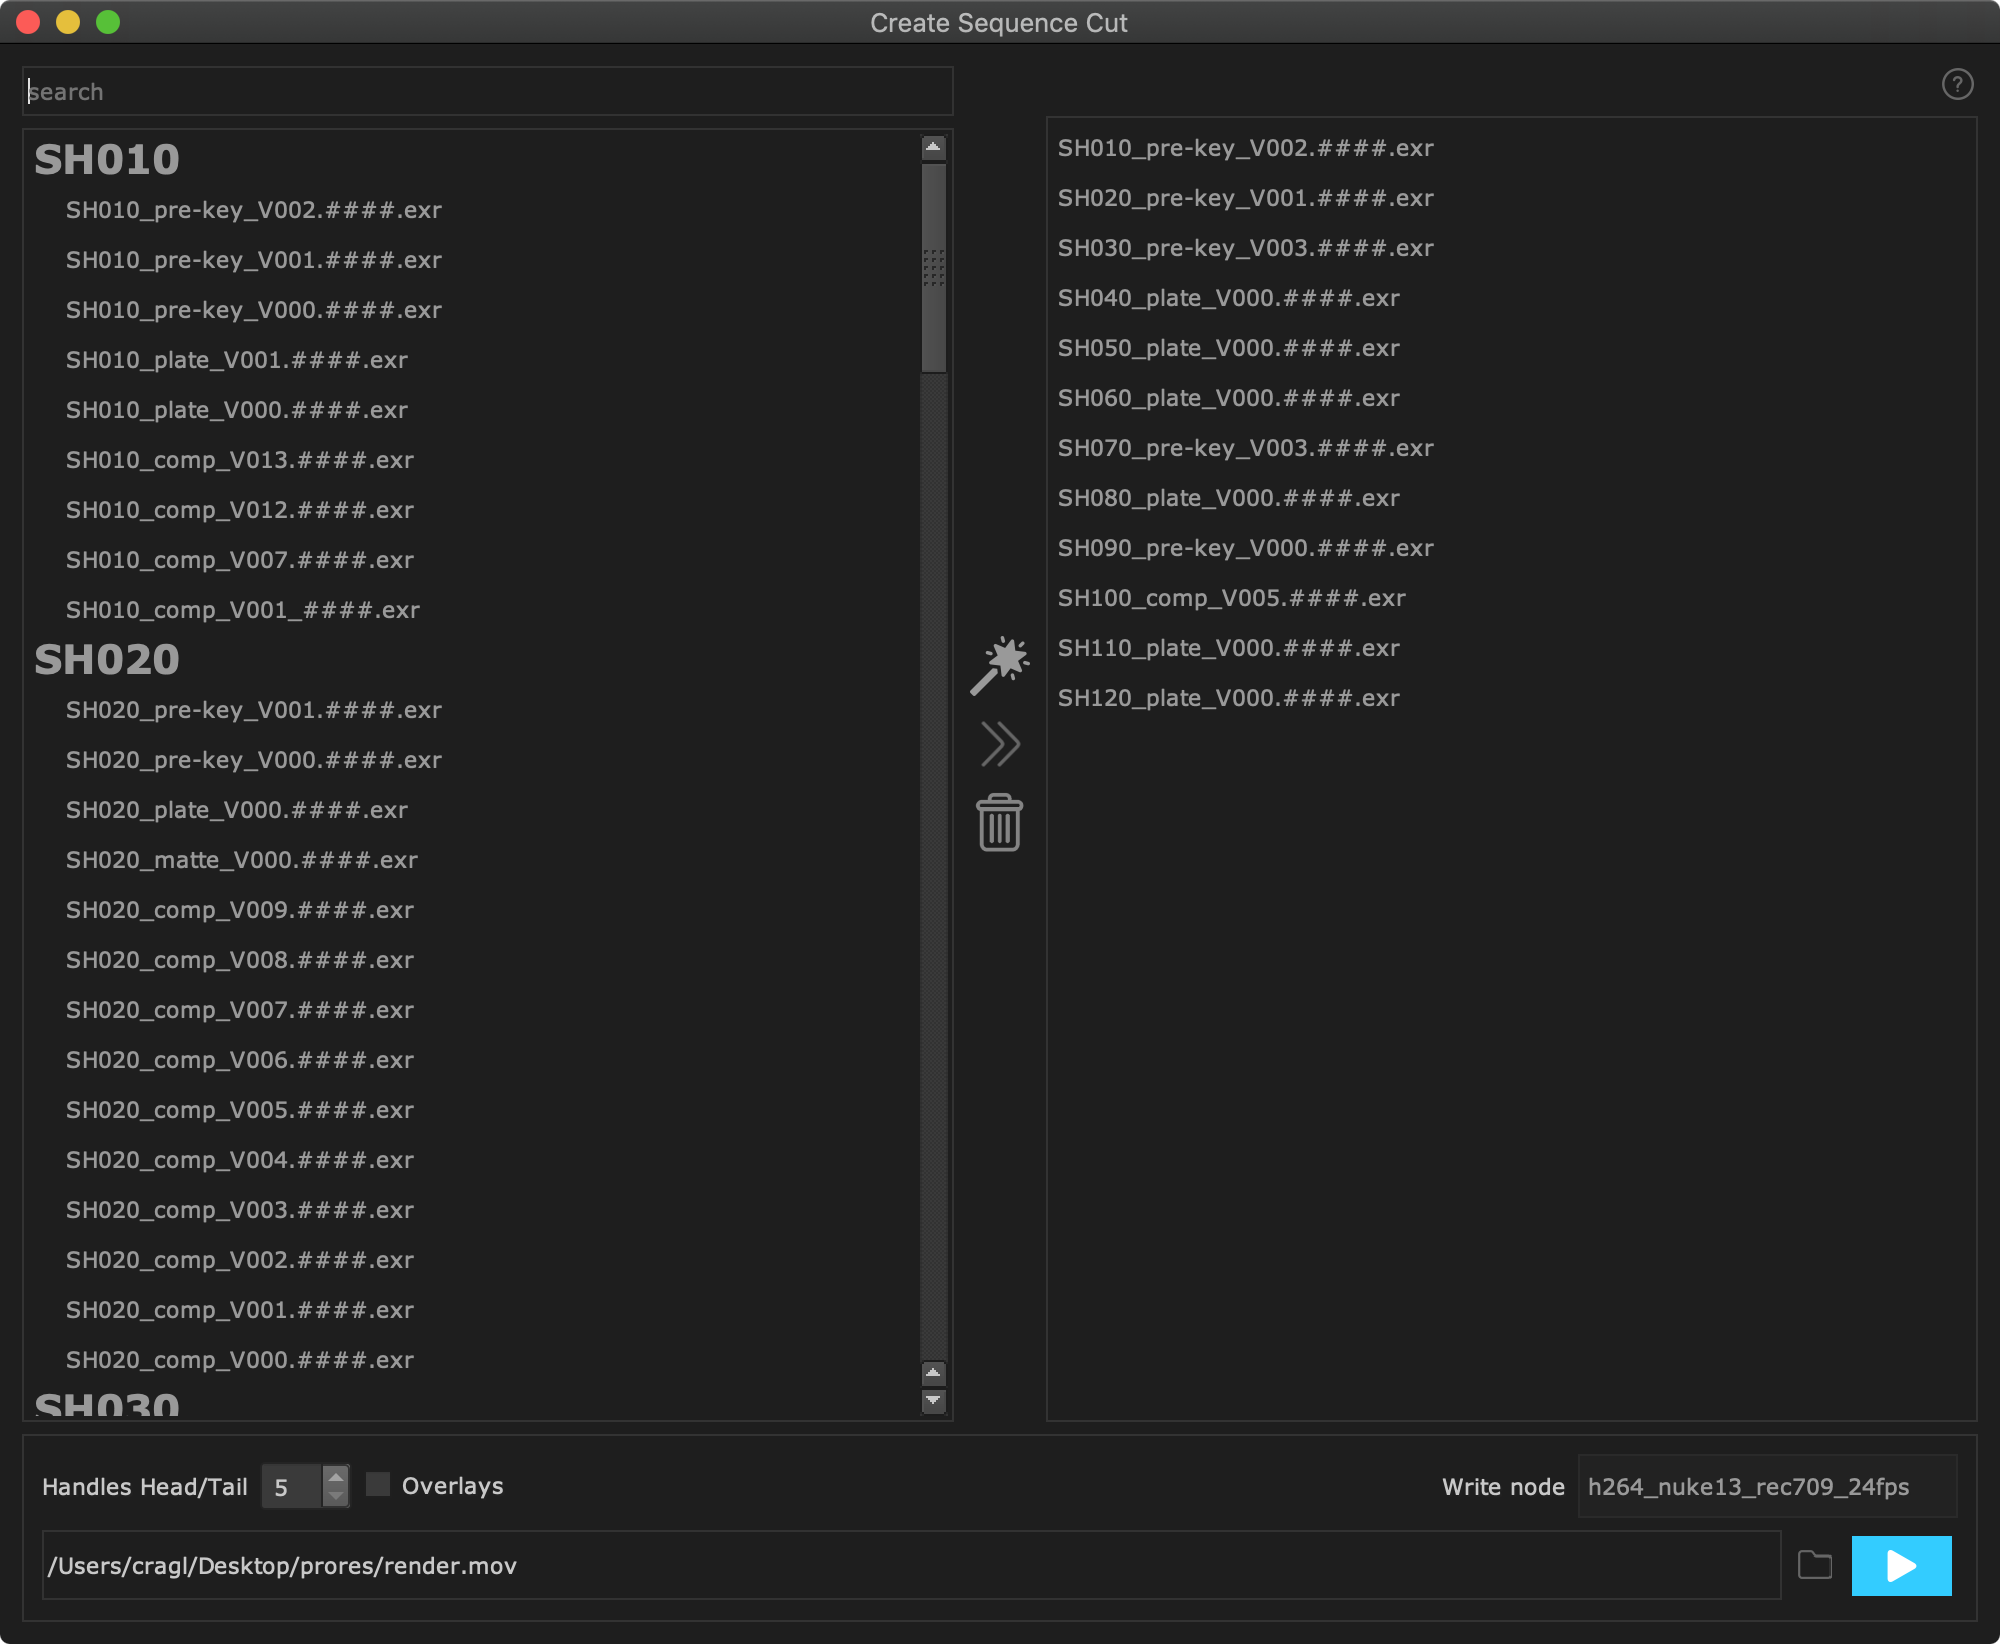Click the SH010 group header
The width and height of the screenshot is (2000, 1644).
point(107,160)
